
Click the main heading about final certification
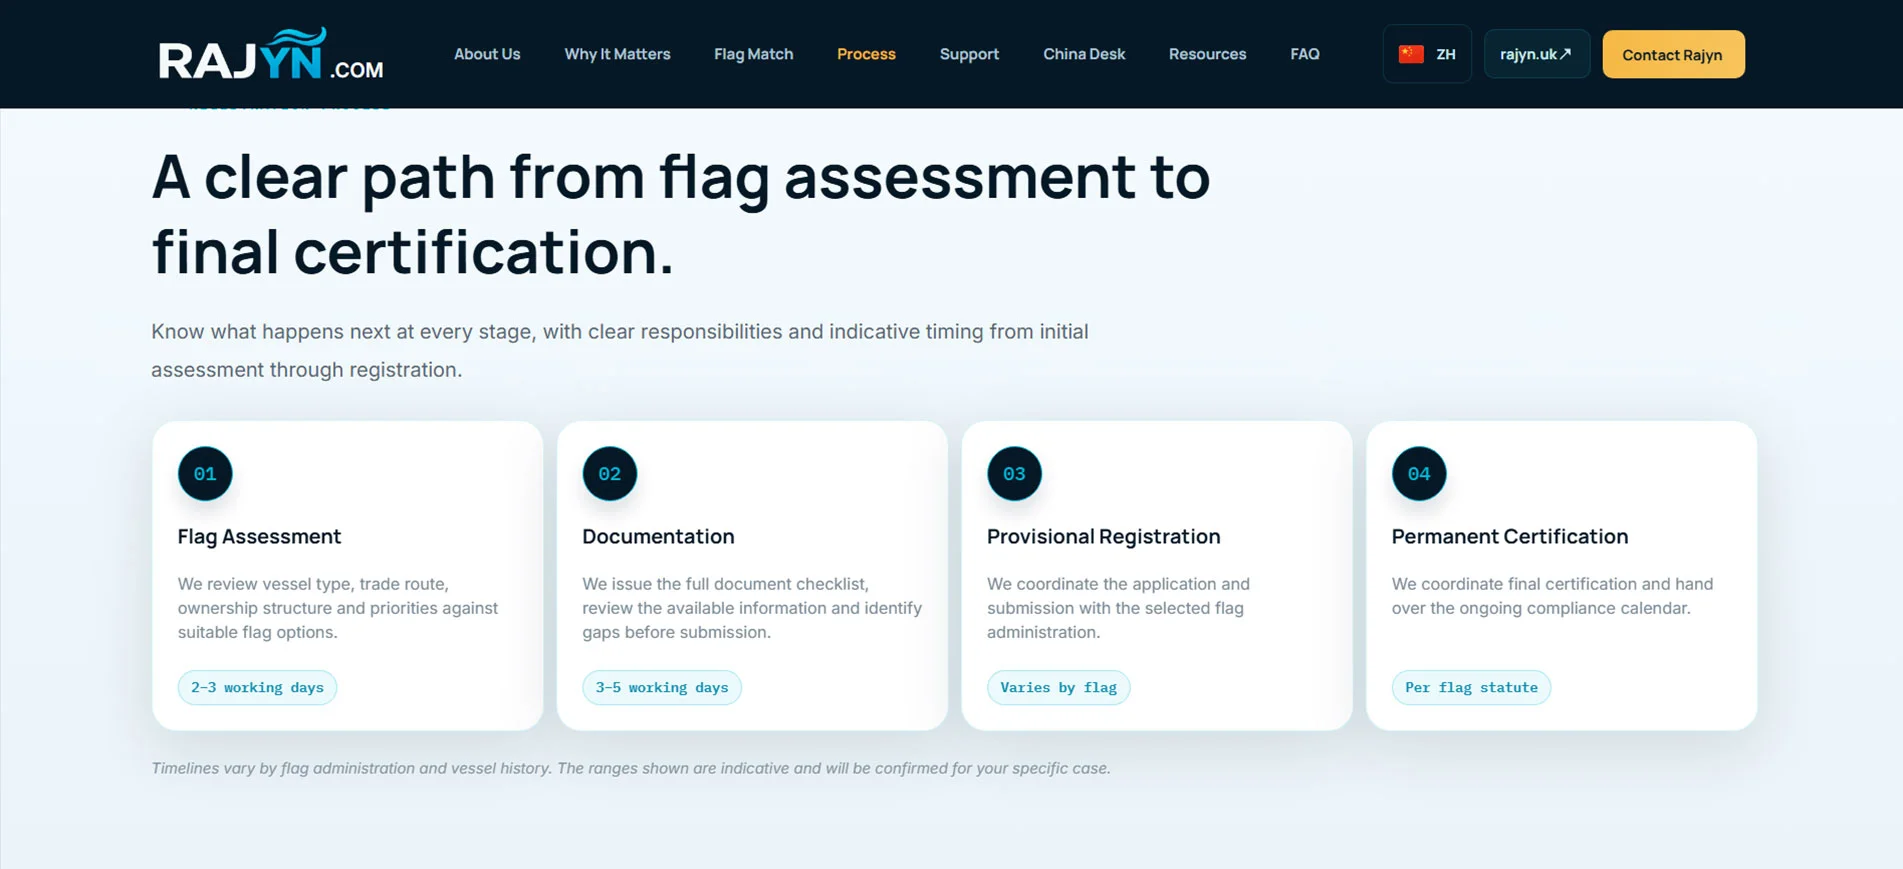coord(680,213)
